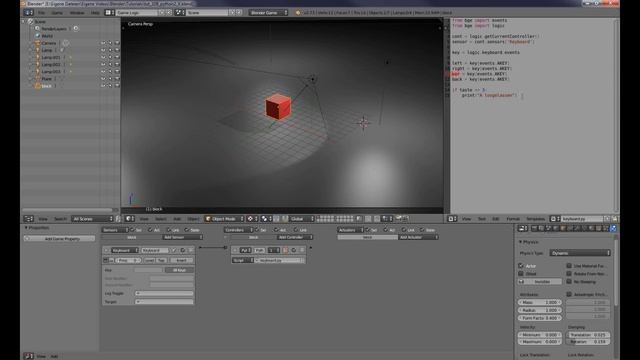Hide the block object via eye icon

[x=103, y=86]
